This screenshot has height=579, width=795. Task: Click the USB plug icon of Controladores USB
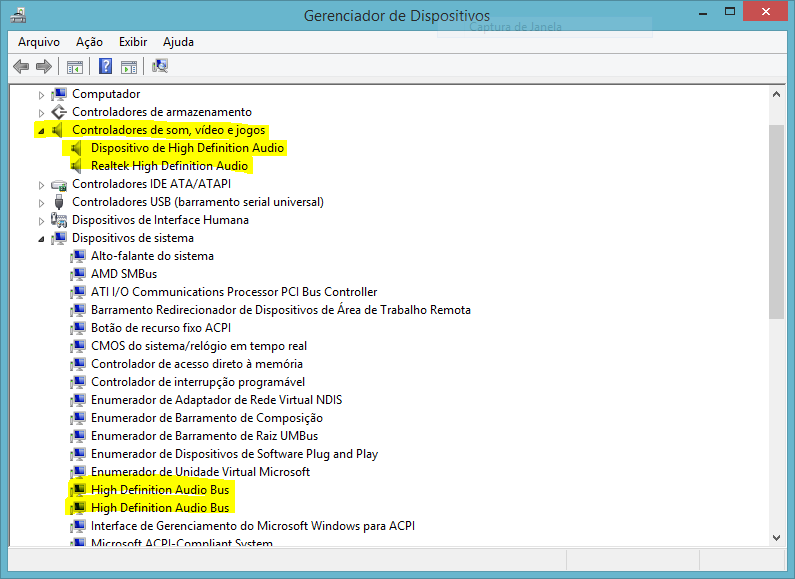[59, 202]
